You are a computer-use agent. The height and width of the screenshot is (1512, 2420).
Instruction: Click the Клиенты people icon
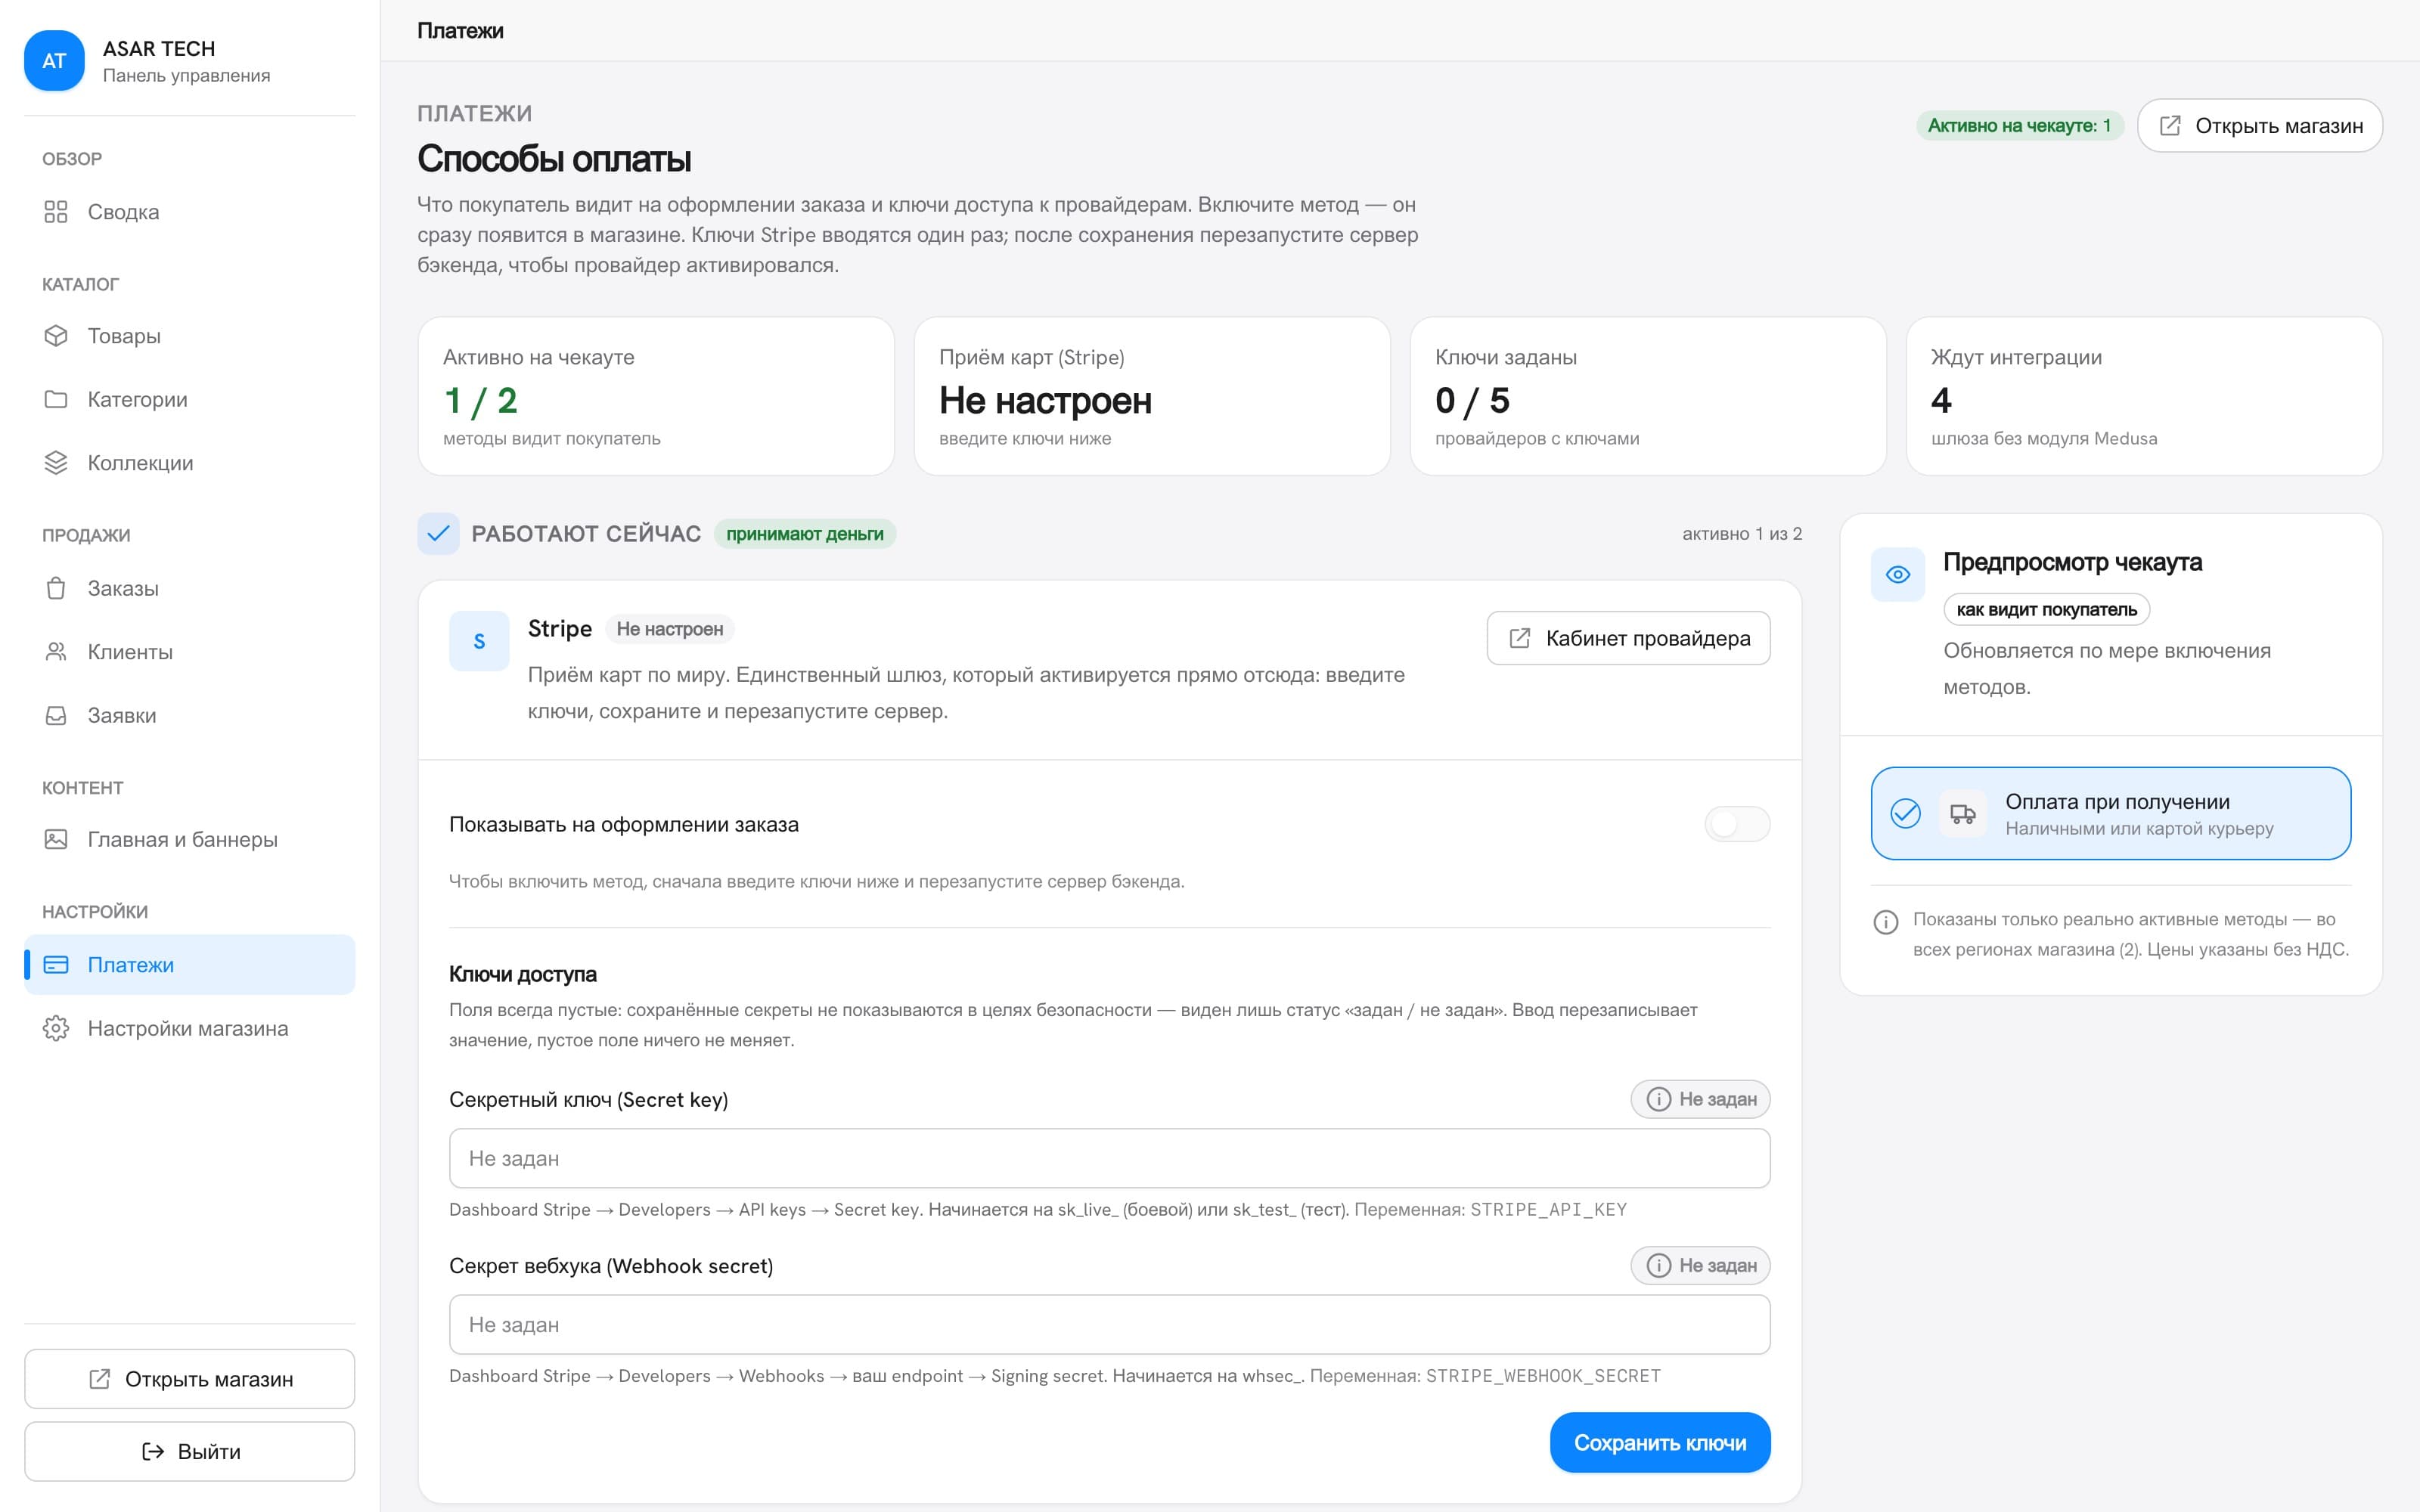pos(56,652)
